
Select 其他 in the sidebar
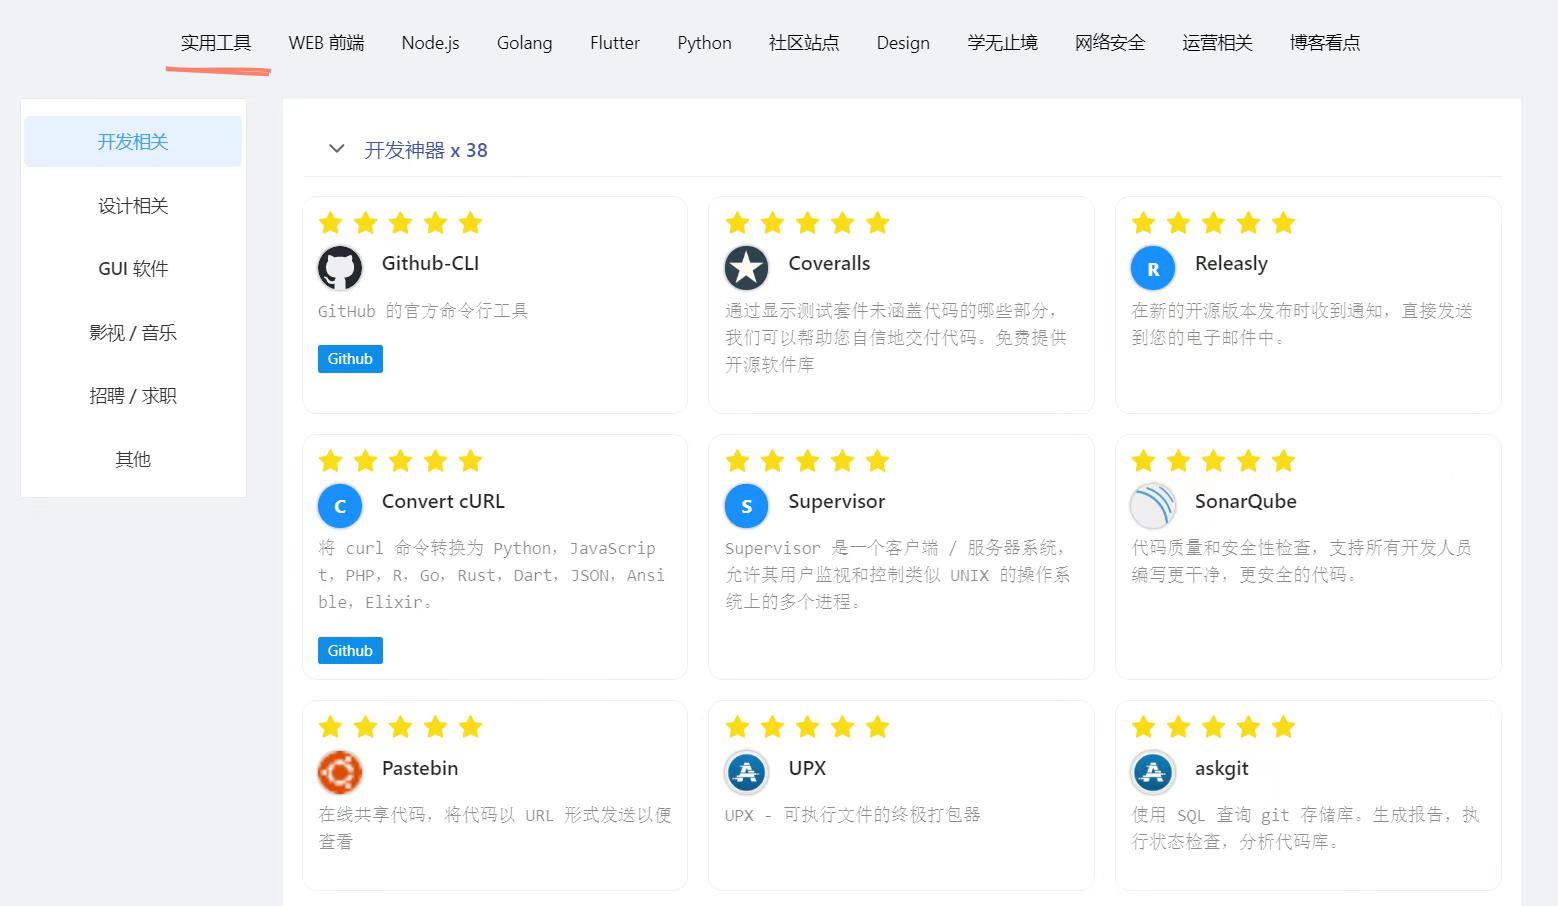tap(133, 459)
